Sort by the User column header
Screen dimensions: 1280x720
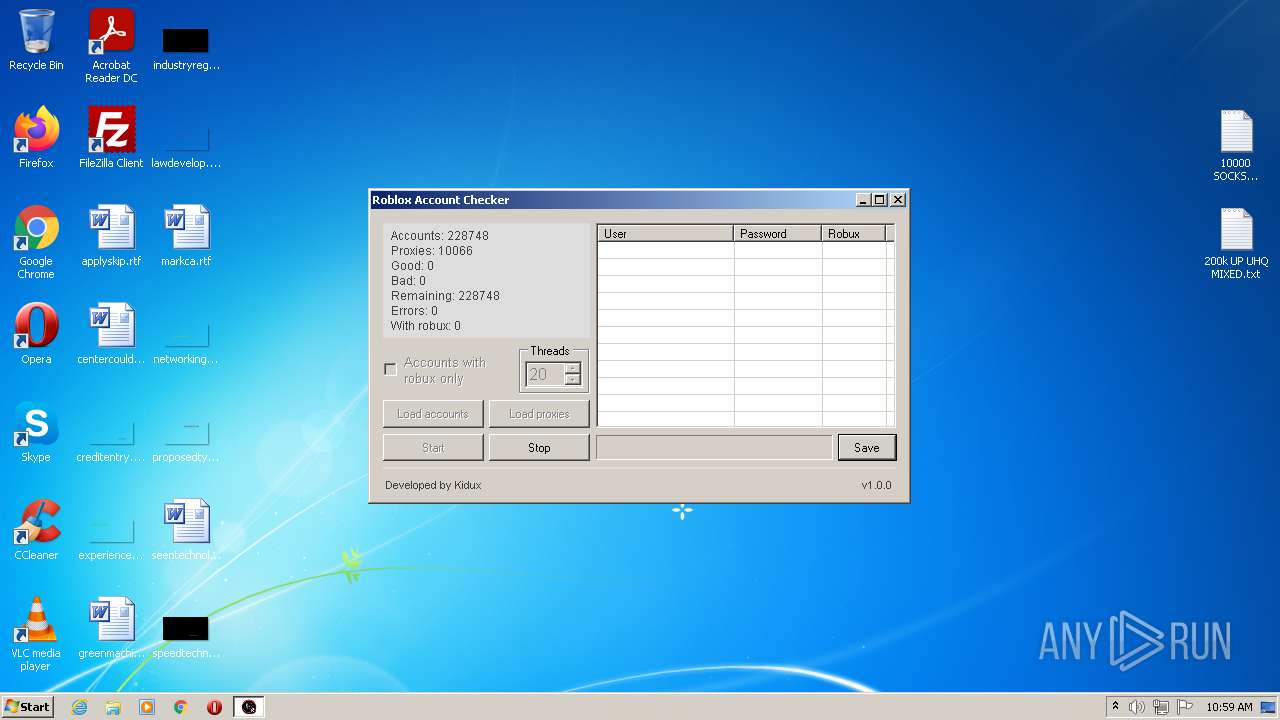[x=666, y=234]
